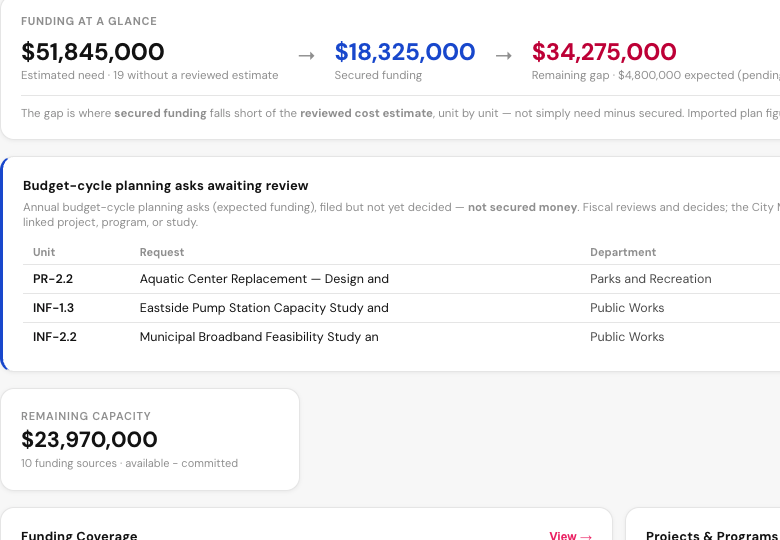Click Public Works in the INF-1.3 row
The width and height of the screenshot is (780, 540).
coord(627,308)
